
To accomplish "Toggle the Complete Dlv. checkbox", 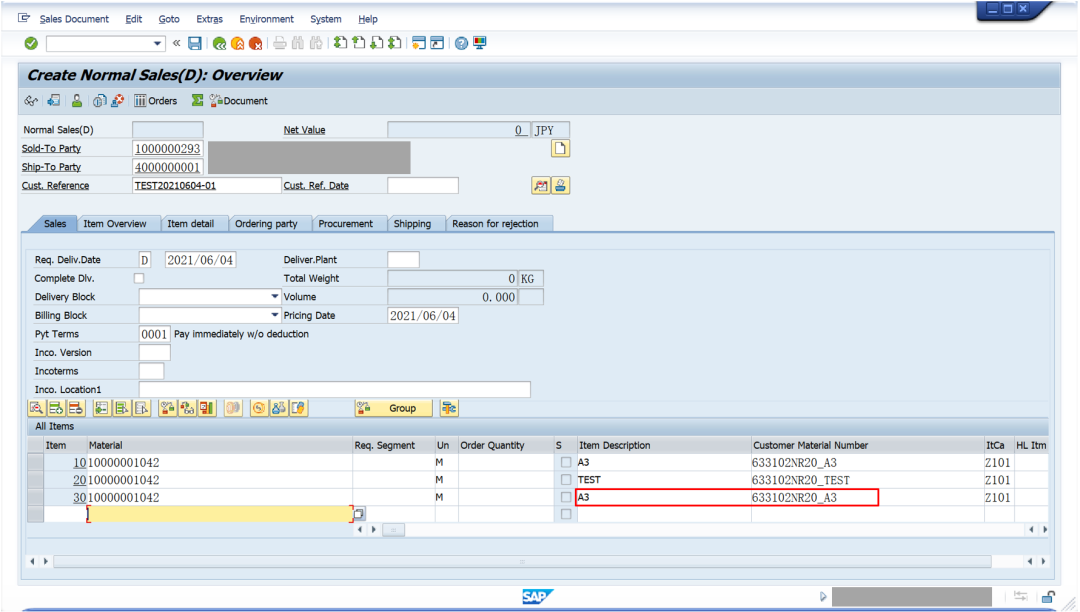I will tap(139, 278).
